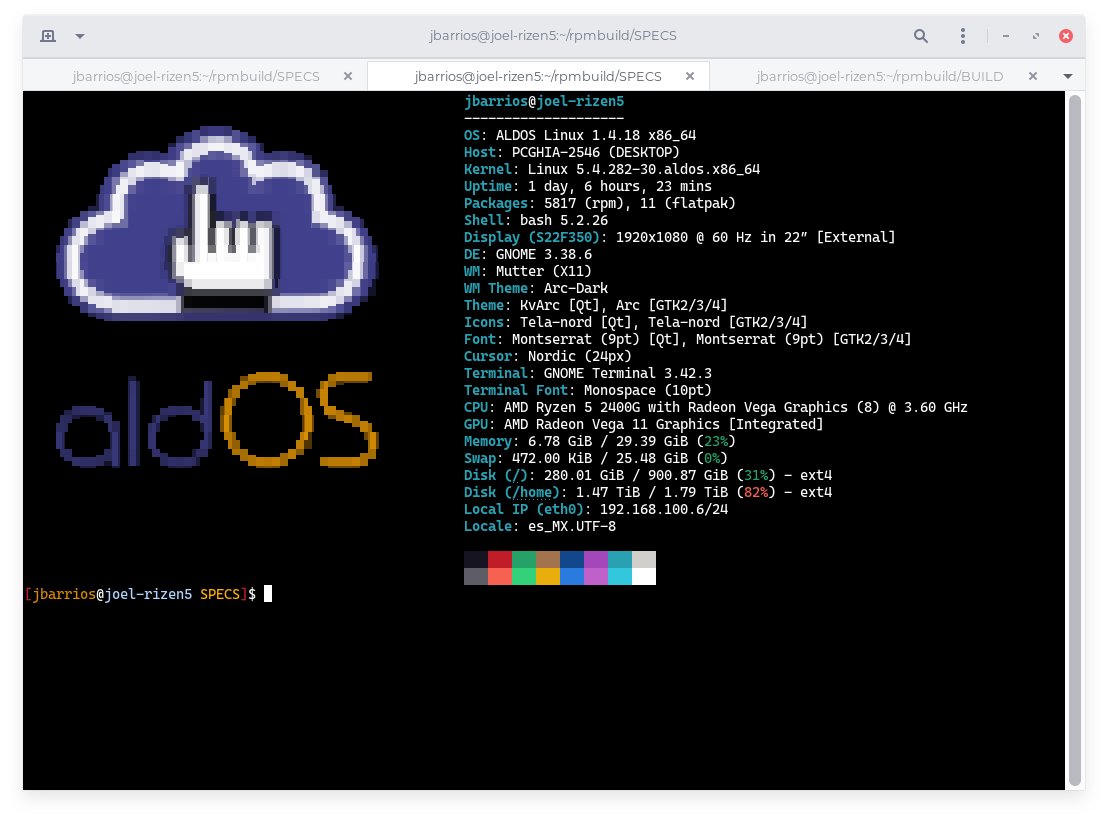Click the Kernel: Linux 5.4.282-30 line
Viewport: 1108px width, 821px height.
612,169
